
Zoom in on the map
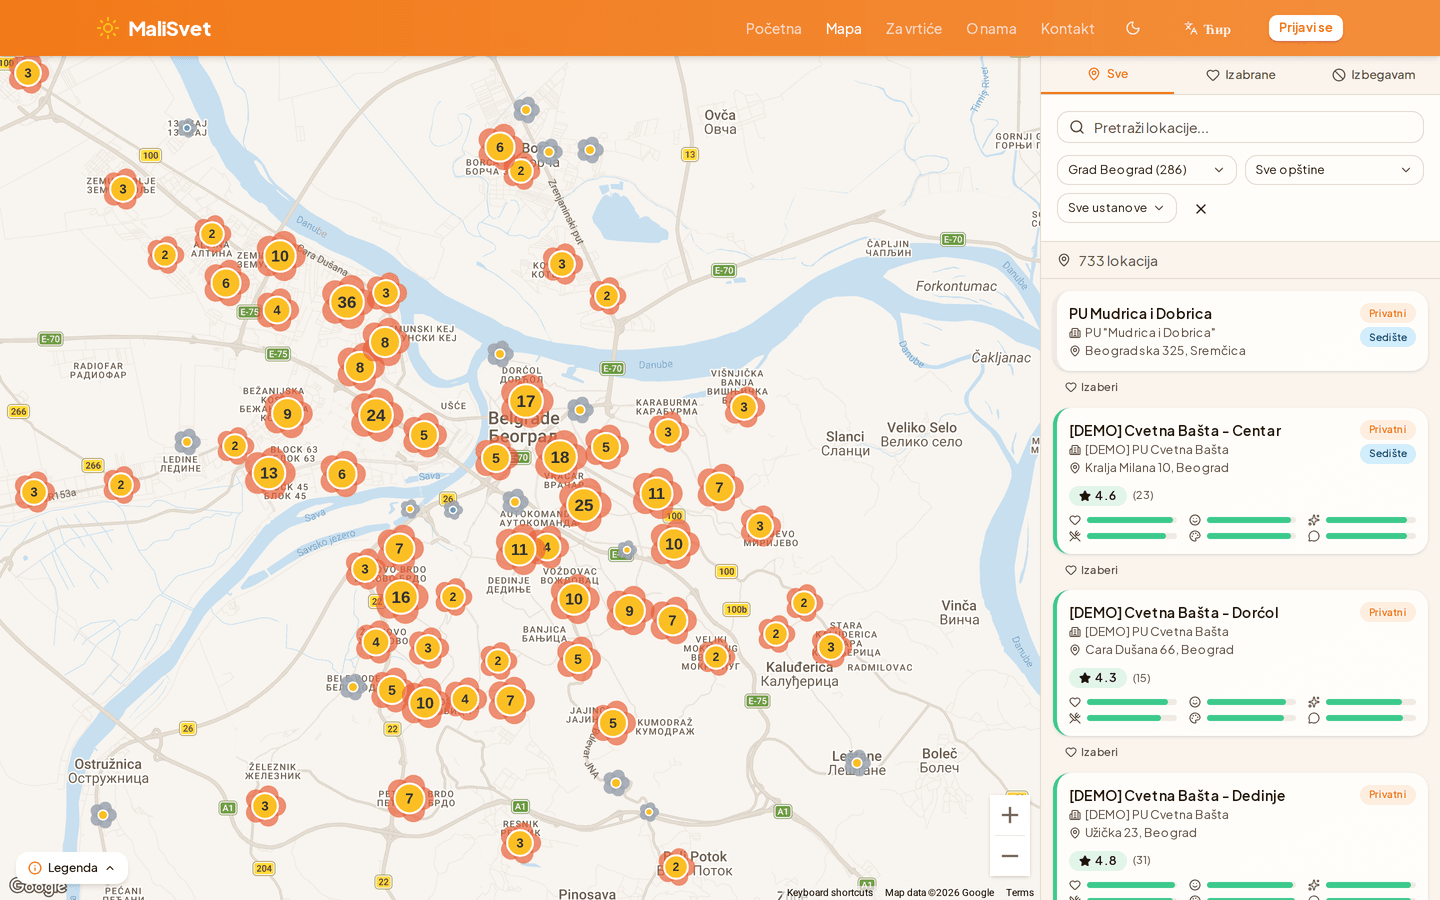(x=1009, y=815)
